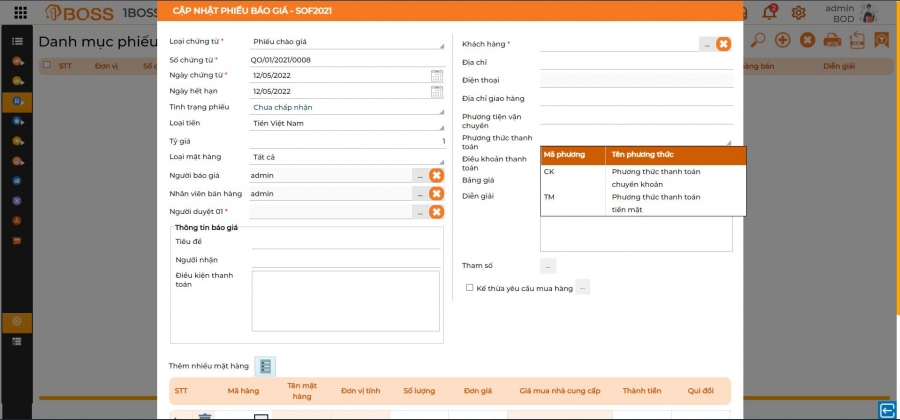Click the Thành tiền column header
This screenshot has width=900, height=420.
coord(642,391)
